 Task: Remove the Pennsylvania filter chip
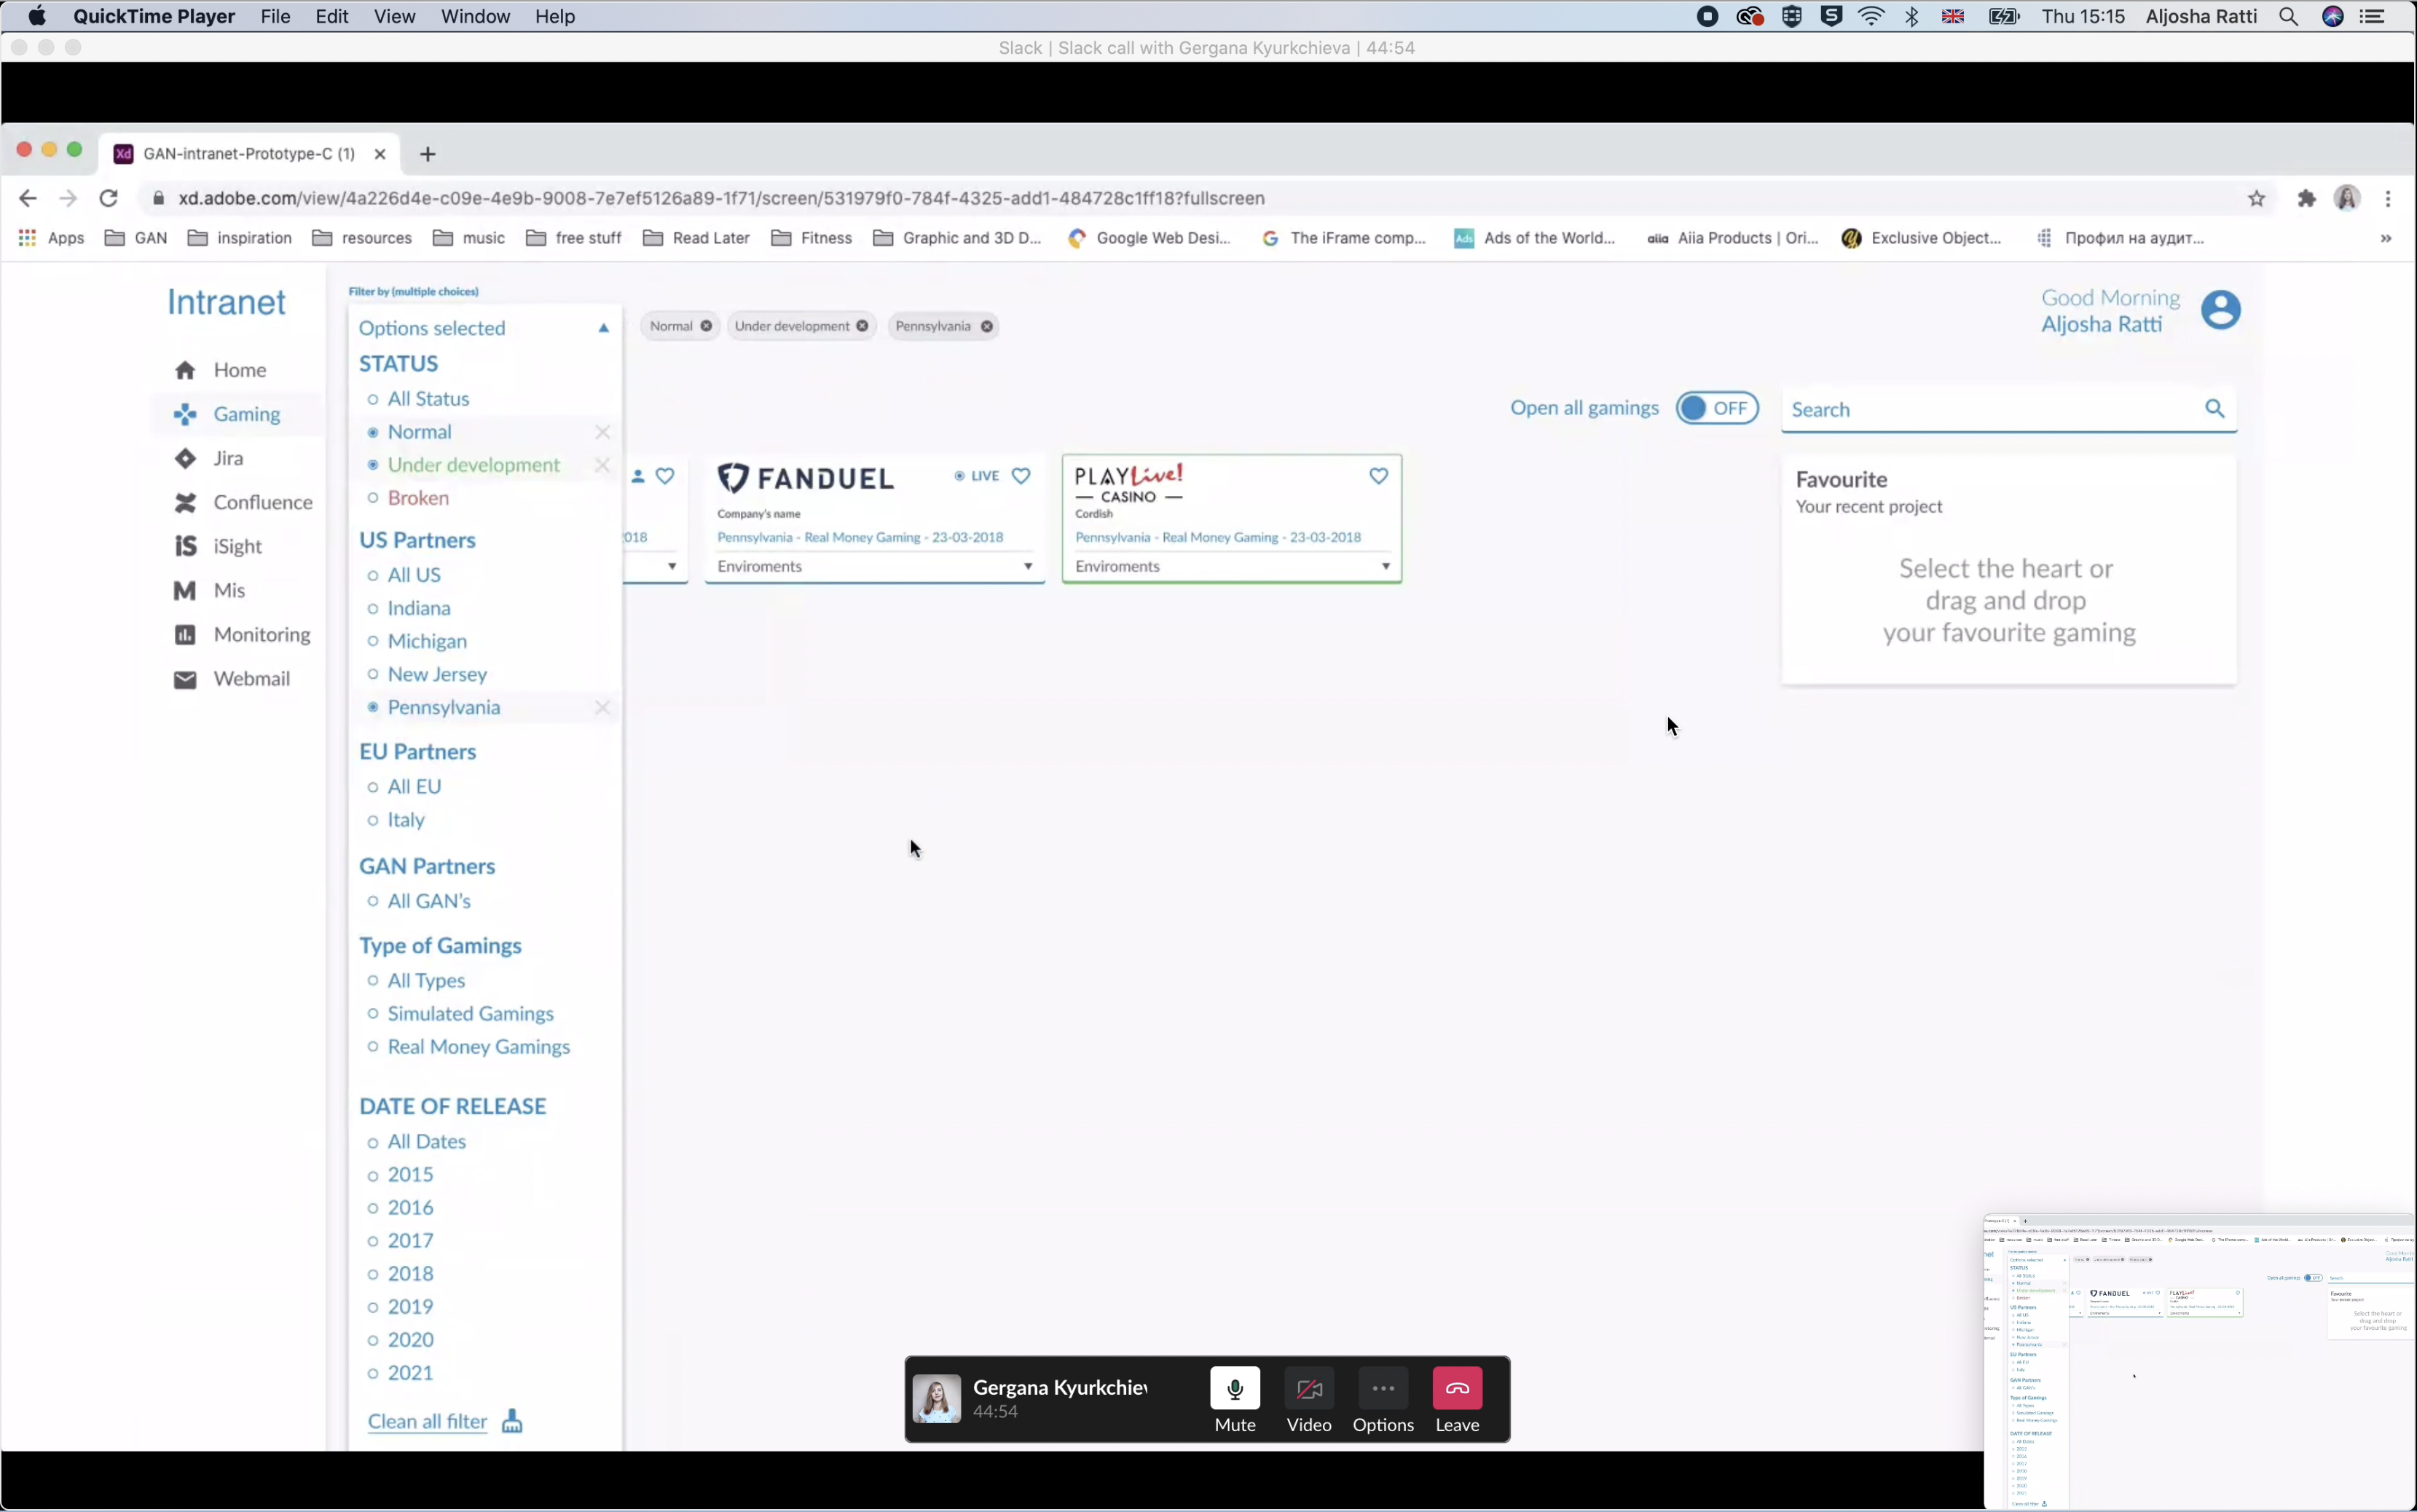pyautogui.click(x=986, y=326)
